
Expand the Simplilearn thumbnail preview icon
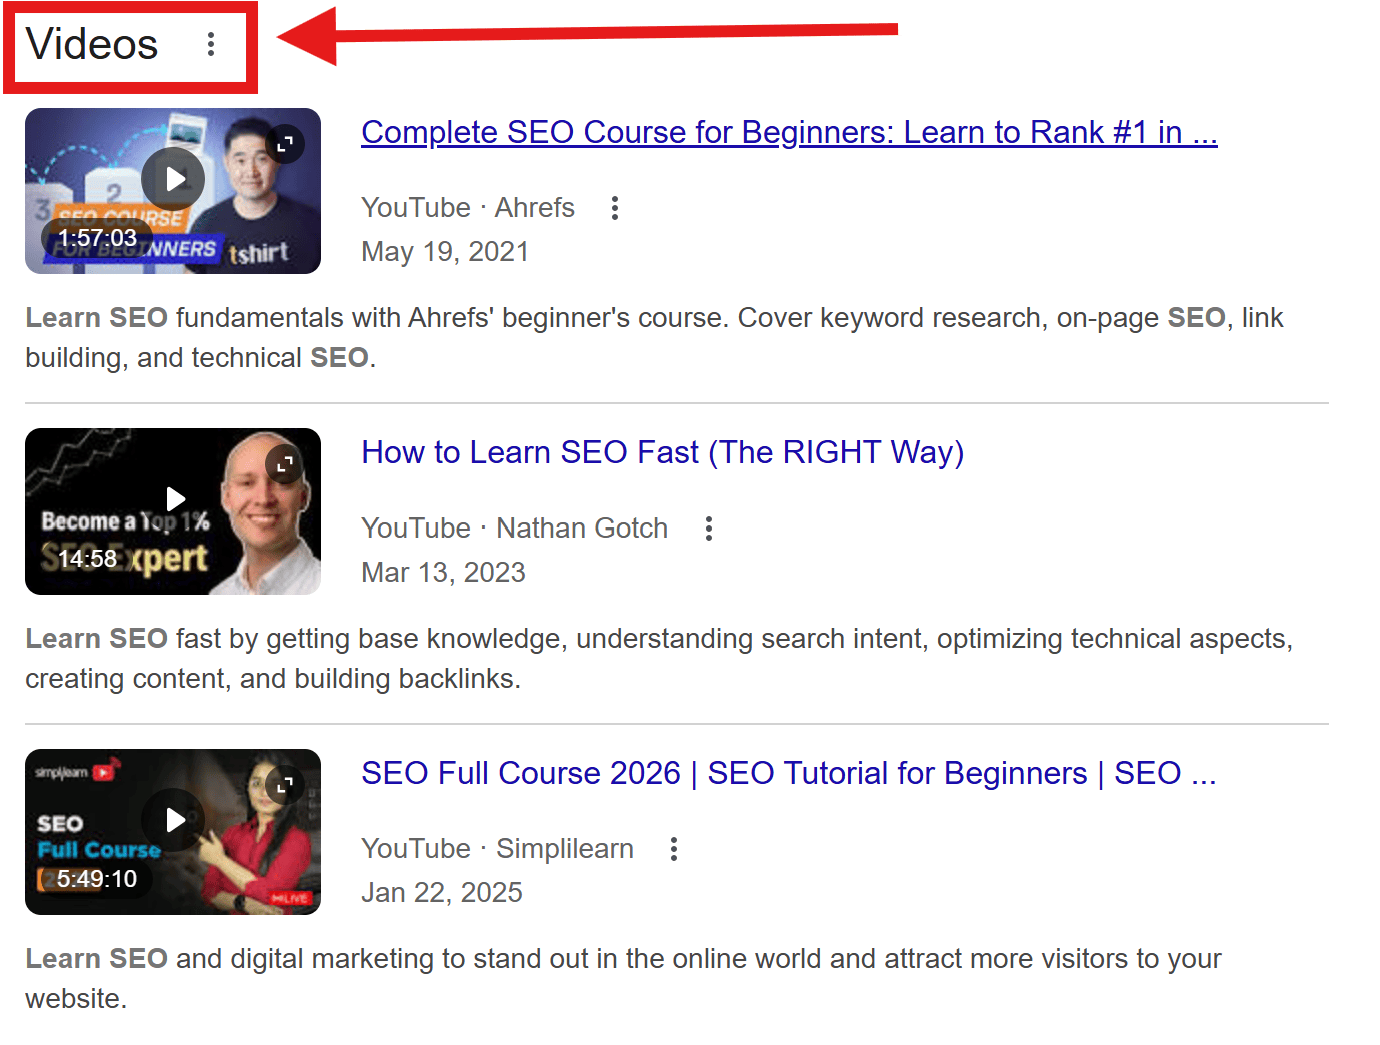point(286,785)
